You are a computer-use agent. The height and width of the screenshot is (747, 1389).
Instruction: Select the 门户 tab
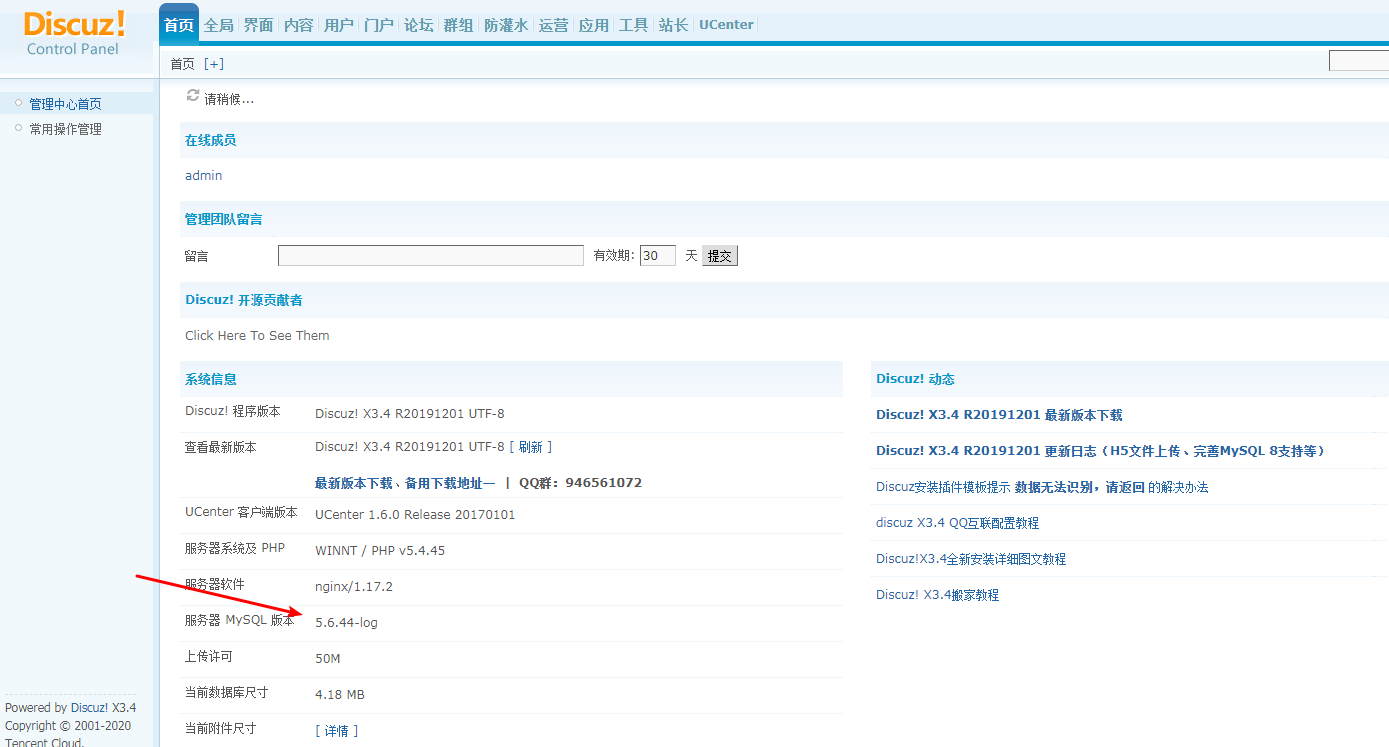tap(379, 25)
